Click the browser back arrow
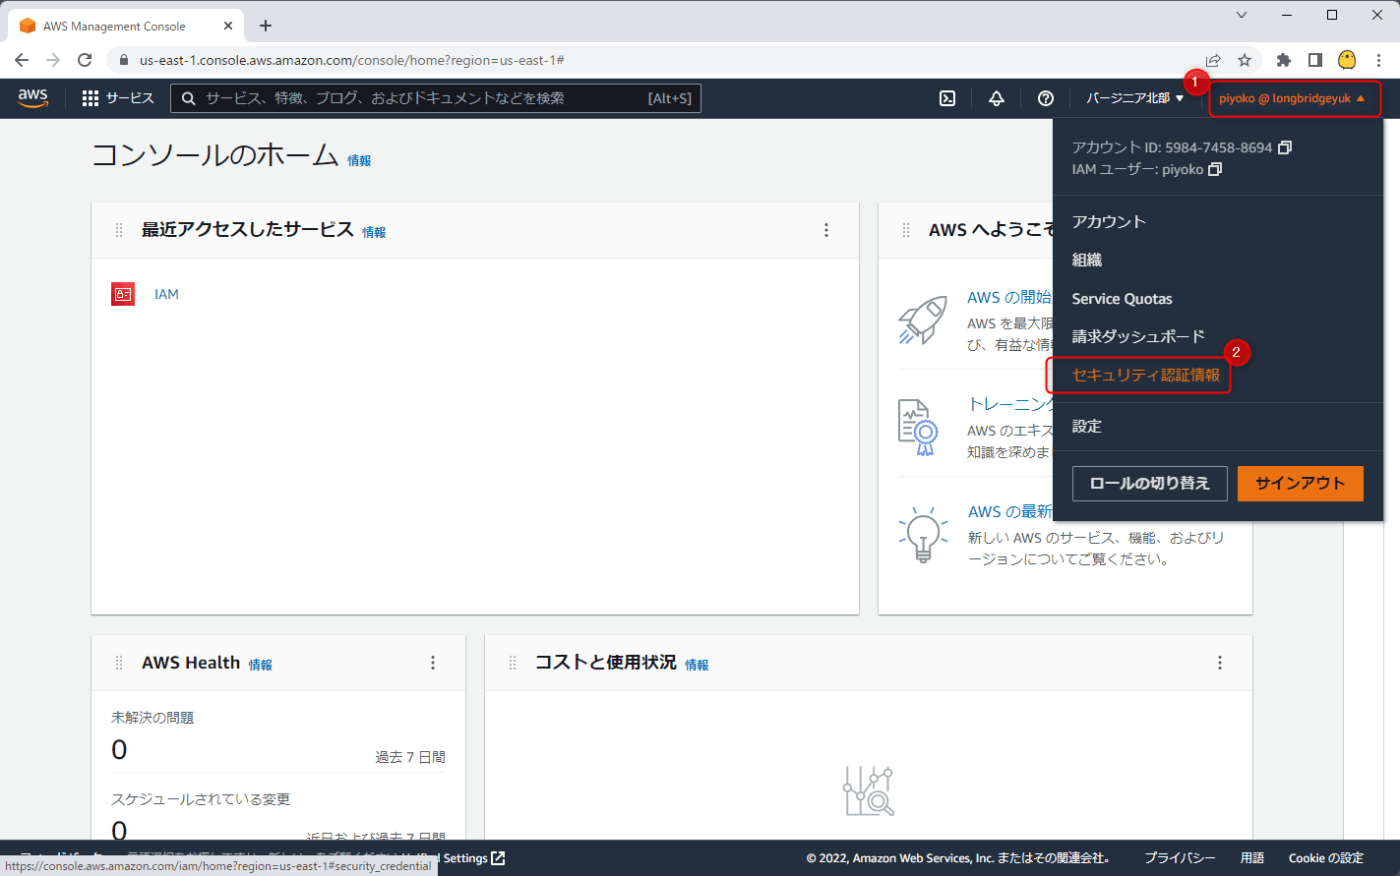 click(22, 60)
